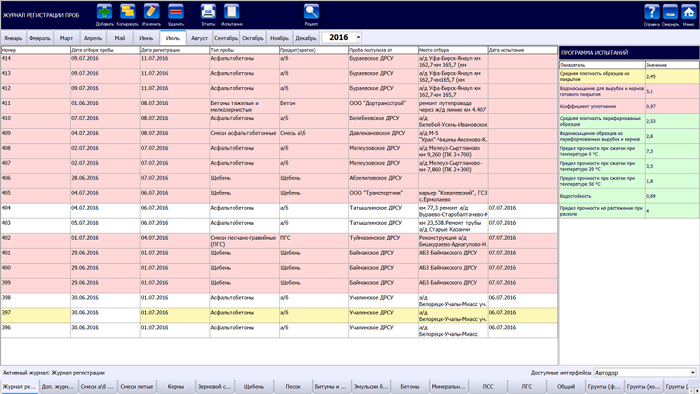Screen dimensions: 700x394
Task: Open the Отчеты printer icon
Action: pos(208,12)
